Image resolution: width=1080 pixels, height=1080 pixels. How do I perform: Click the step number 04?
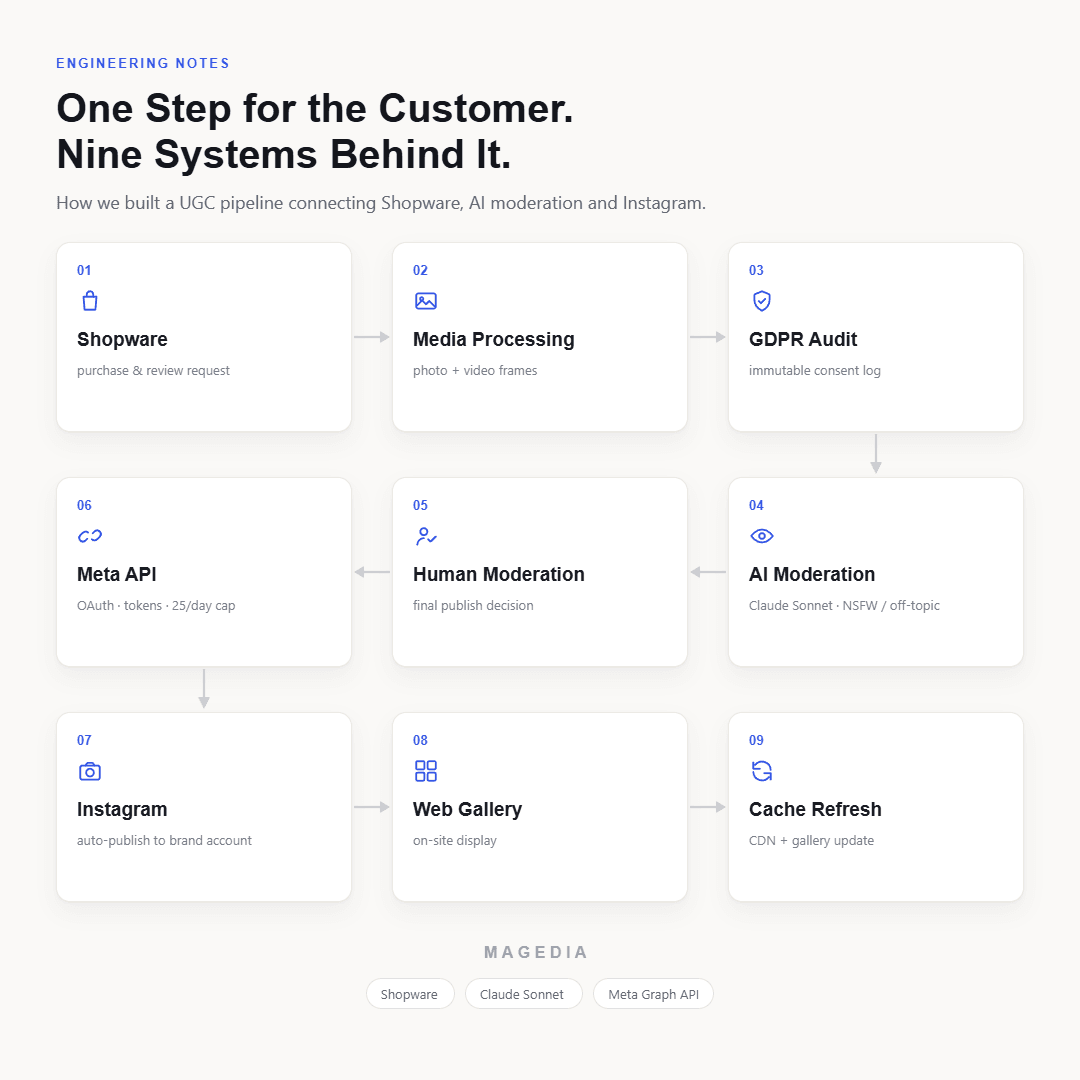click(x=756, y=505)
